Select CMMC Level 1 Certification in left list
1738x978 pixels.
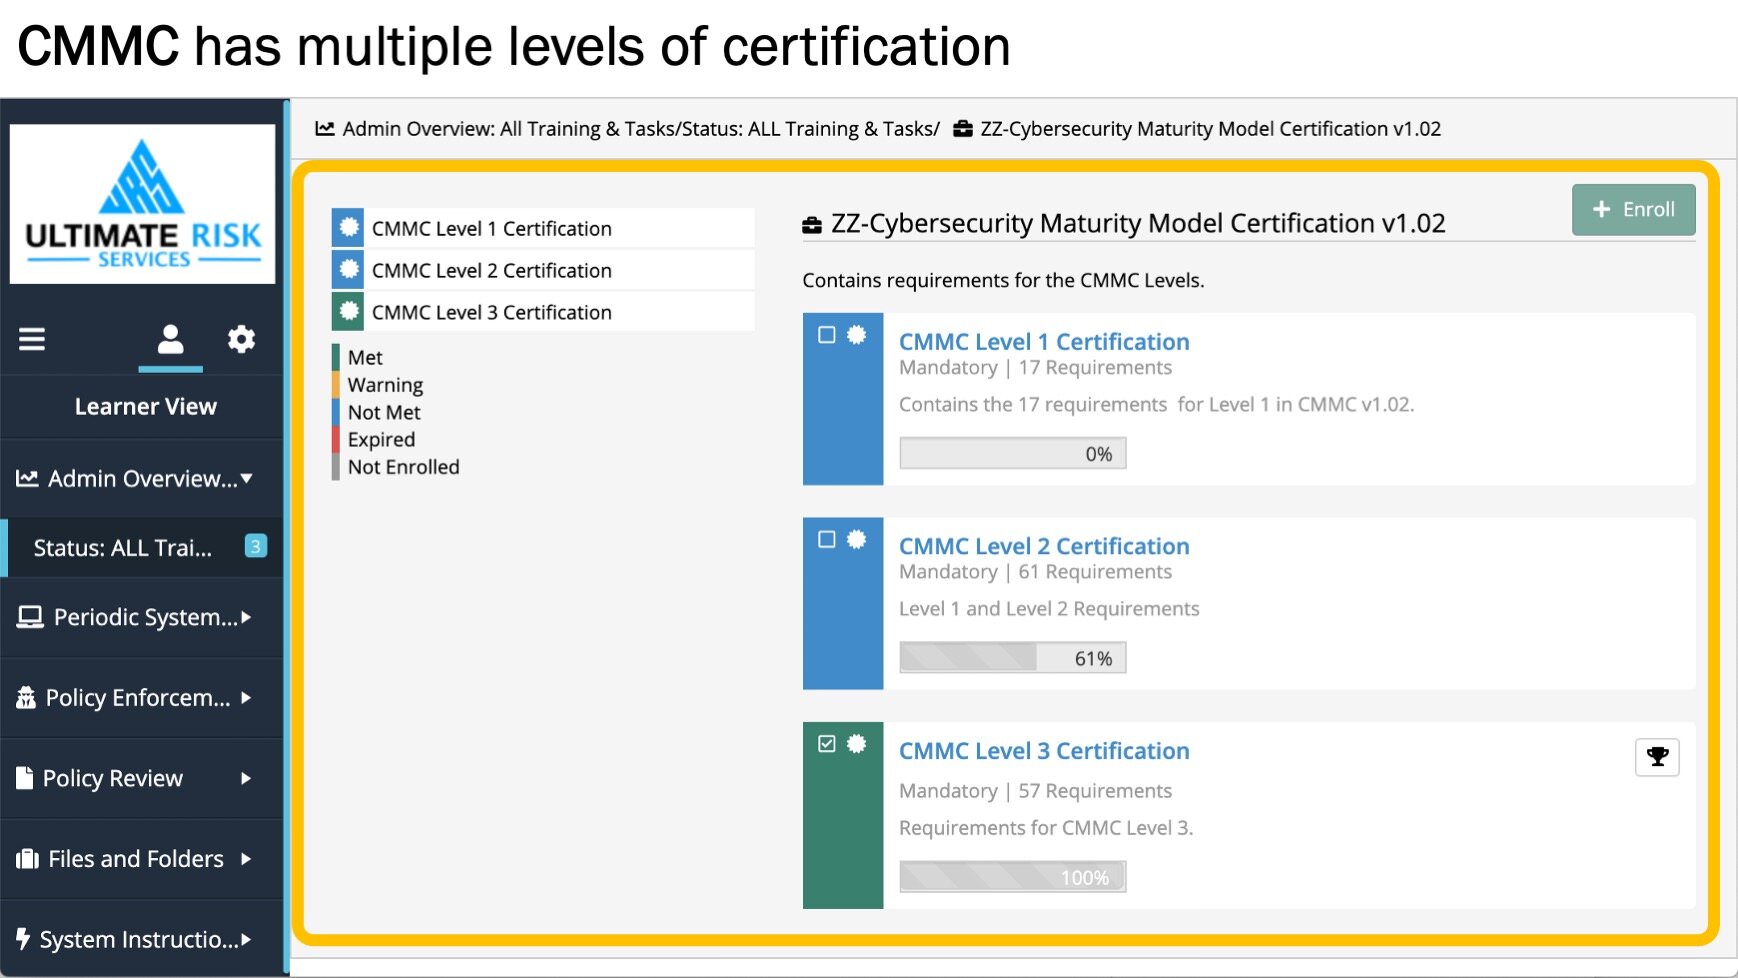pos(543,228)
